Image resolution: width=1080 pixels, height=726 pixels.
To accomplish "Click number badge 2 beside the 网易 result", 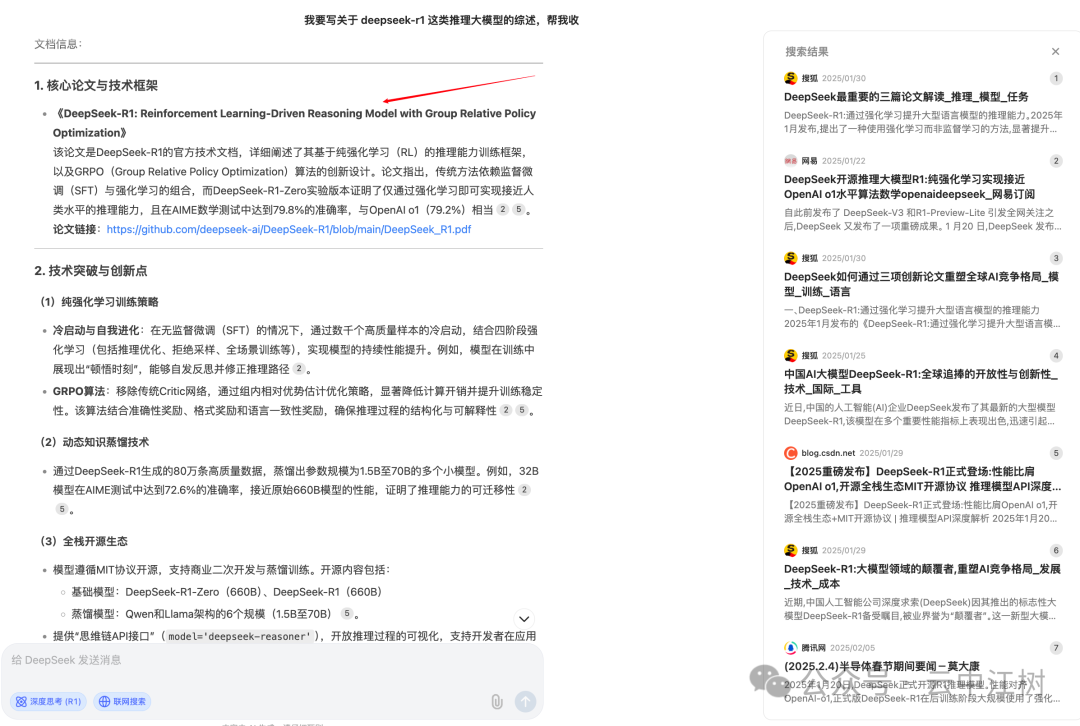I will tap(1056, 160).
